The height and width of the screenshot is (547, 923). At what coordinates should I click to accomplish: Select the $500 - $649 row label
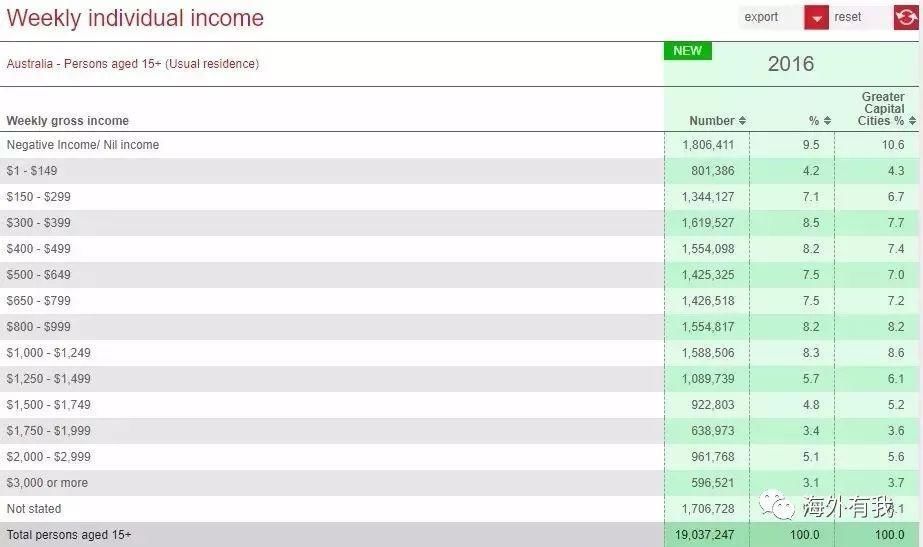tap(39, 275)
